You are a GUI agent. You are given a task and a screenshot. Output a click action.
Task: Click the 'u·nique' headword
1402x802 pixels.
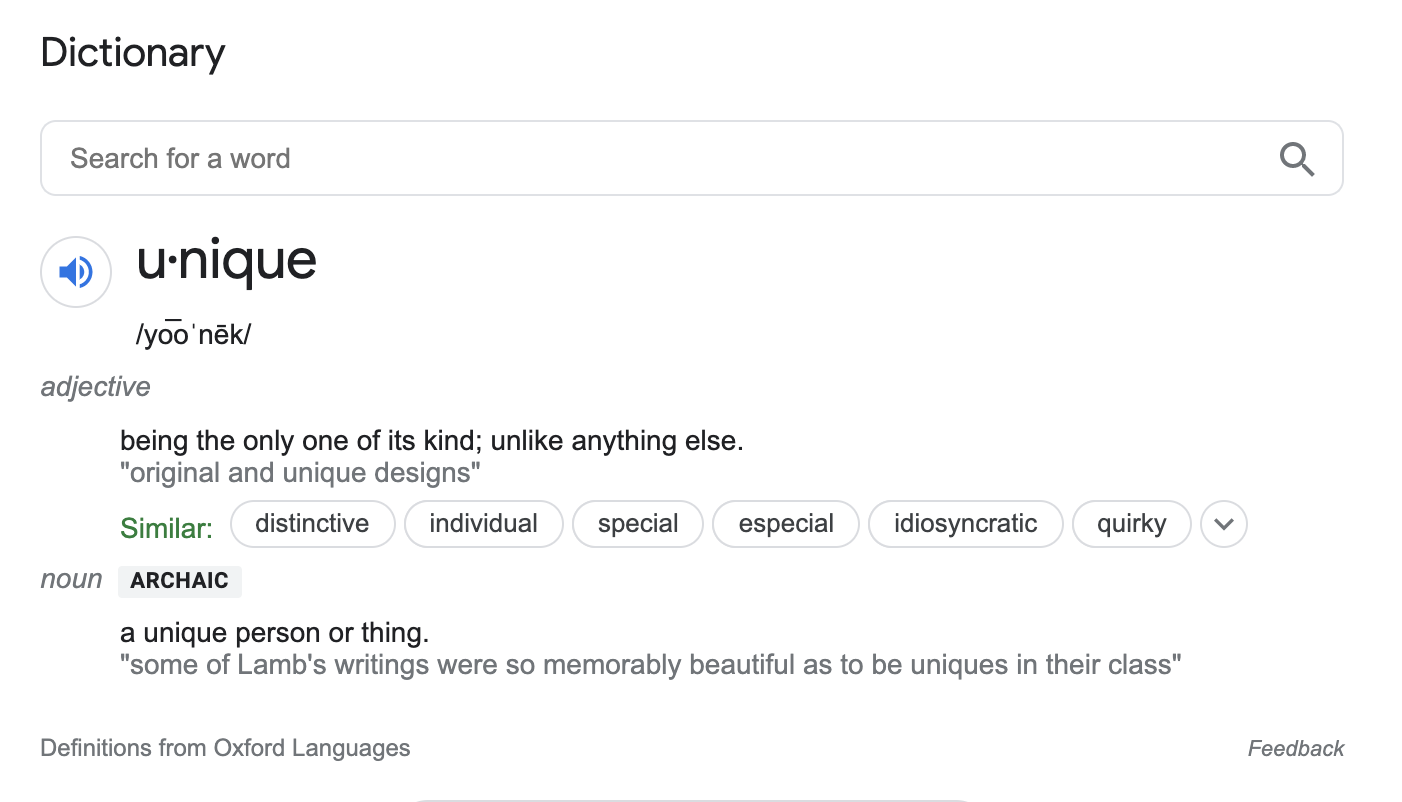tap(227, 261)
